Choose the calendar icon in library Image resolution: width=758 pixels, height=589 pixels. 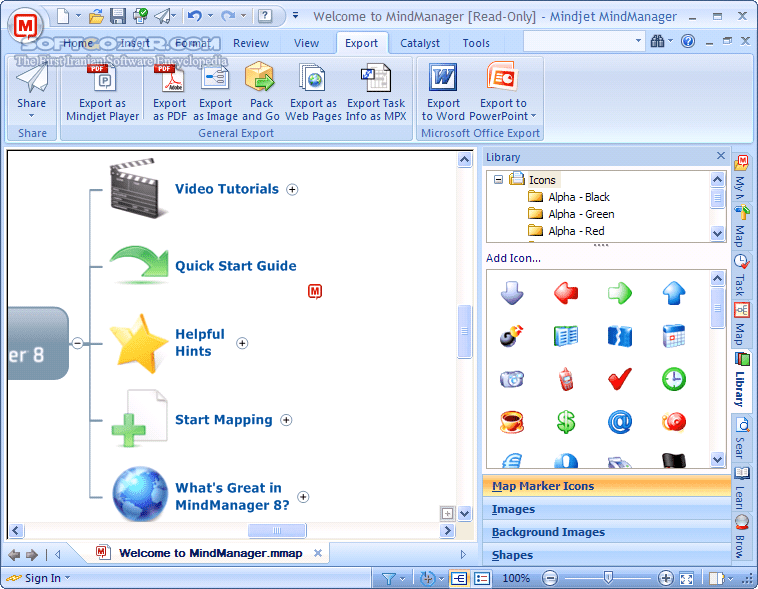[674, 336]
